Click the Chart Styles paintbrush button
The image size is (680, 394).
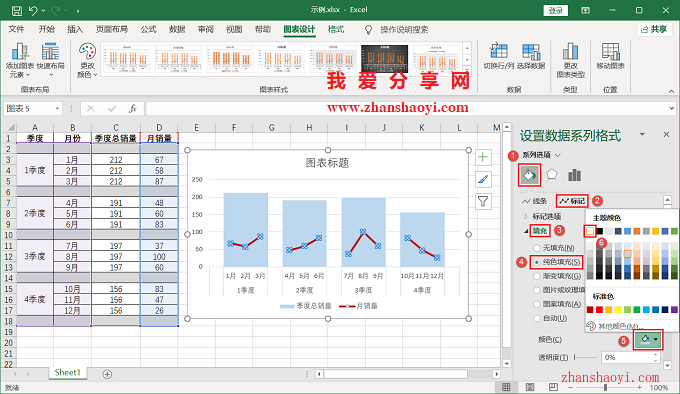tap(483, 179)
